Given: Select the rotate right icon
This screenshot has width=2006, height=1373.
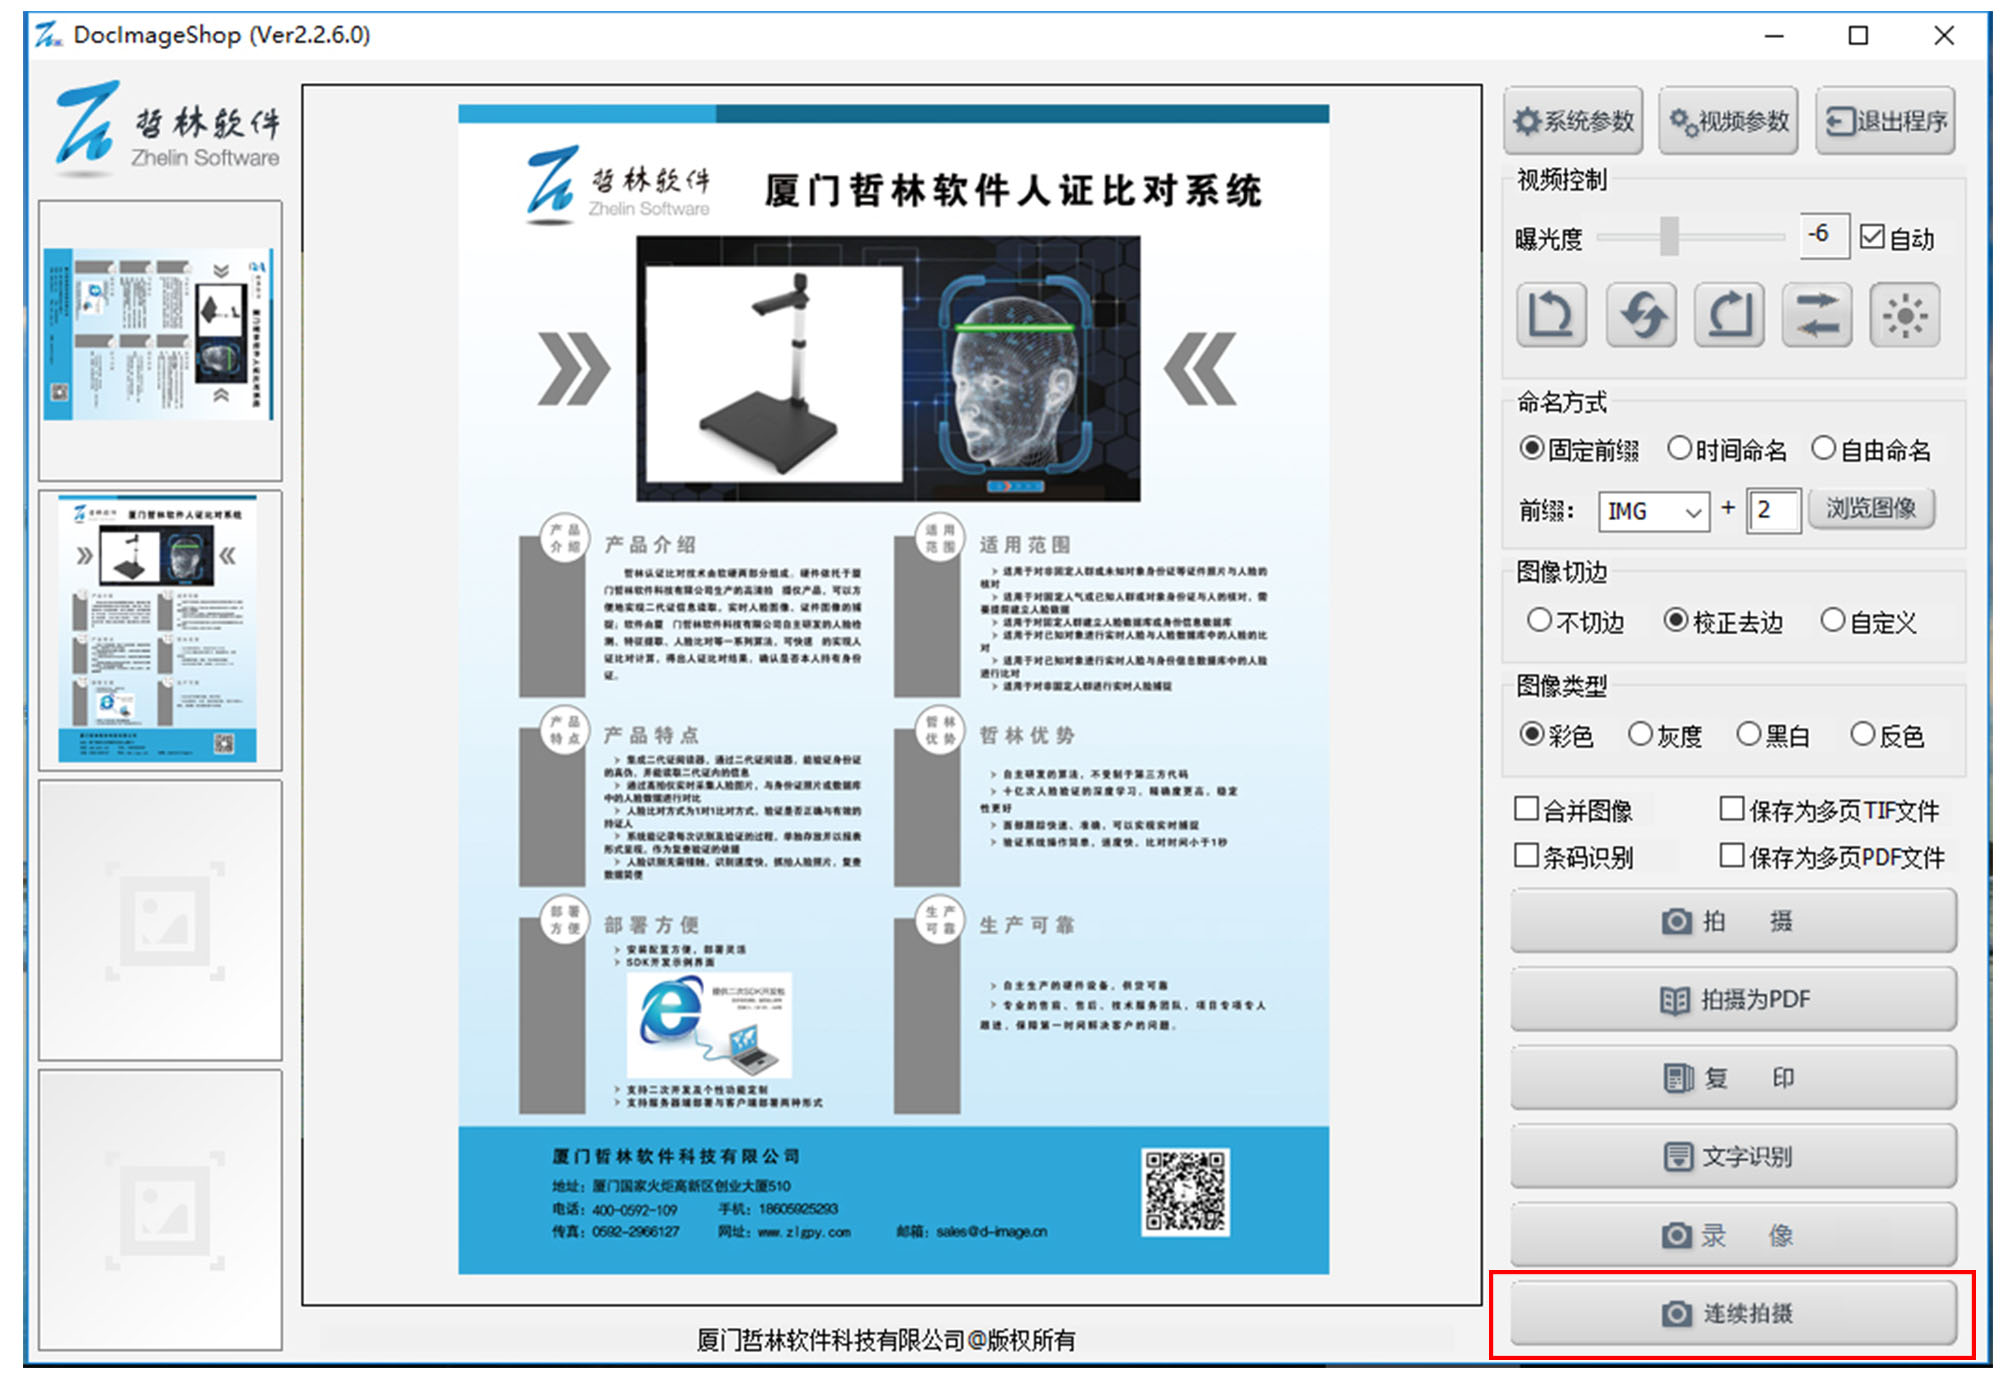Looking at the screenshot, I should pyautogui.click(x=1729, y=315).
